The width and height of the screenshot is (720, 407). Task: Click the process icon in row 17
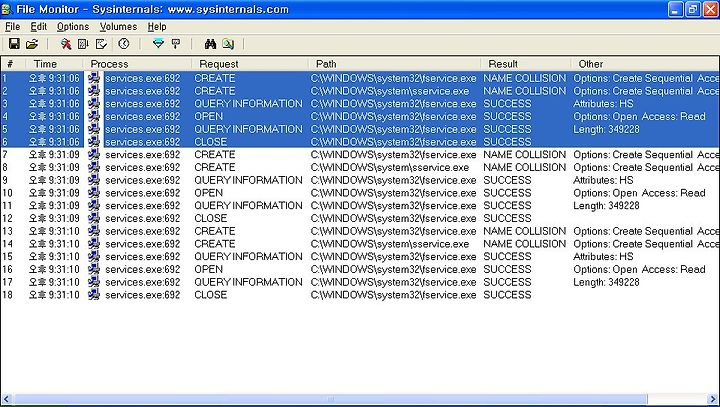click(x=94, y=282)
